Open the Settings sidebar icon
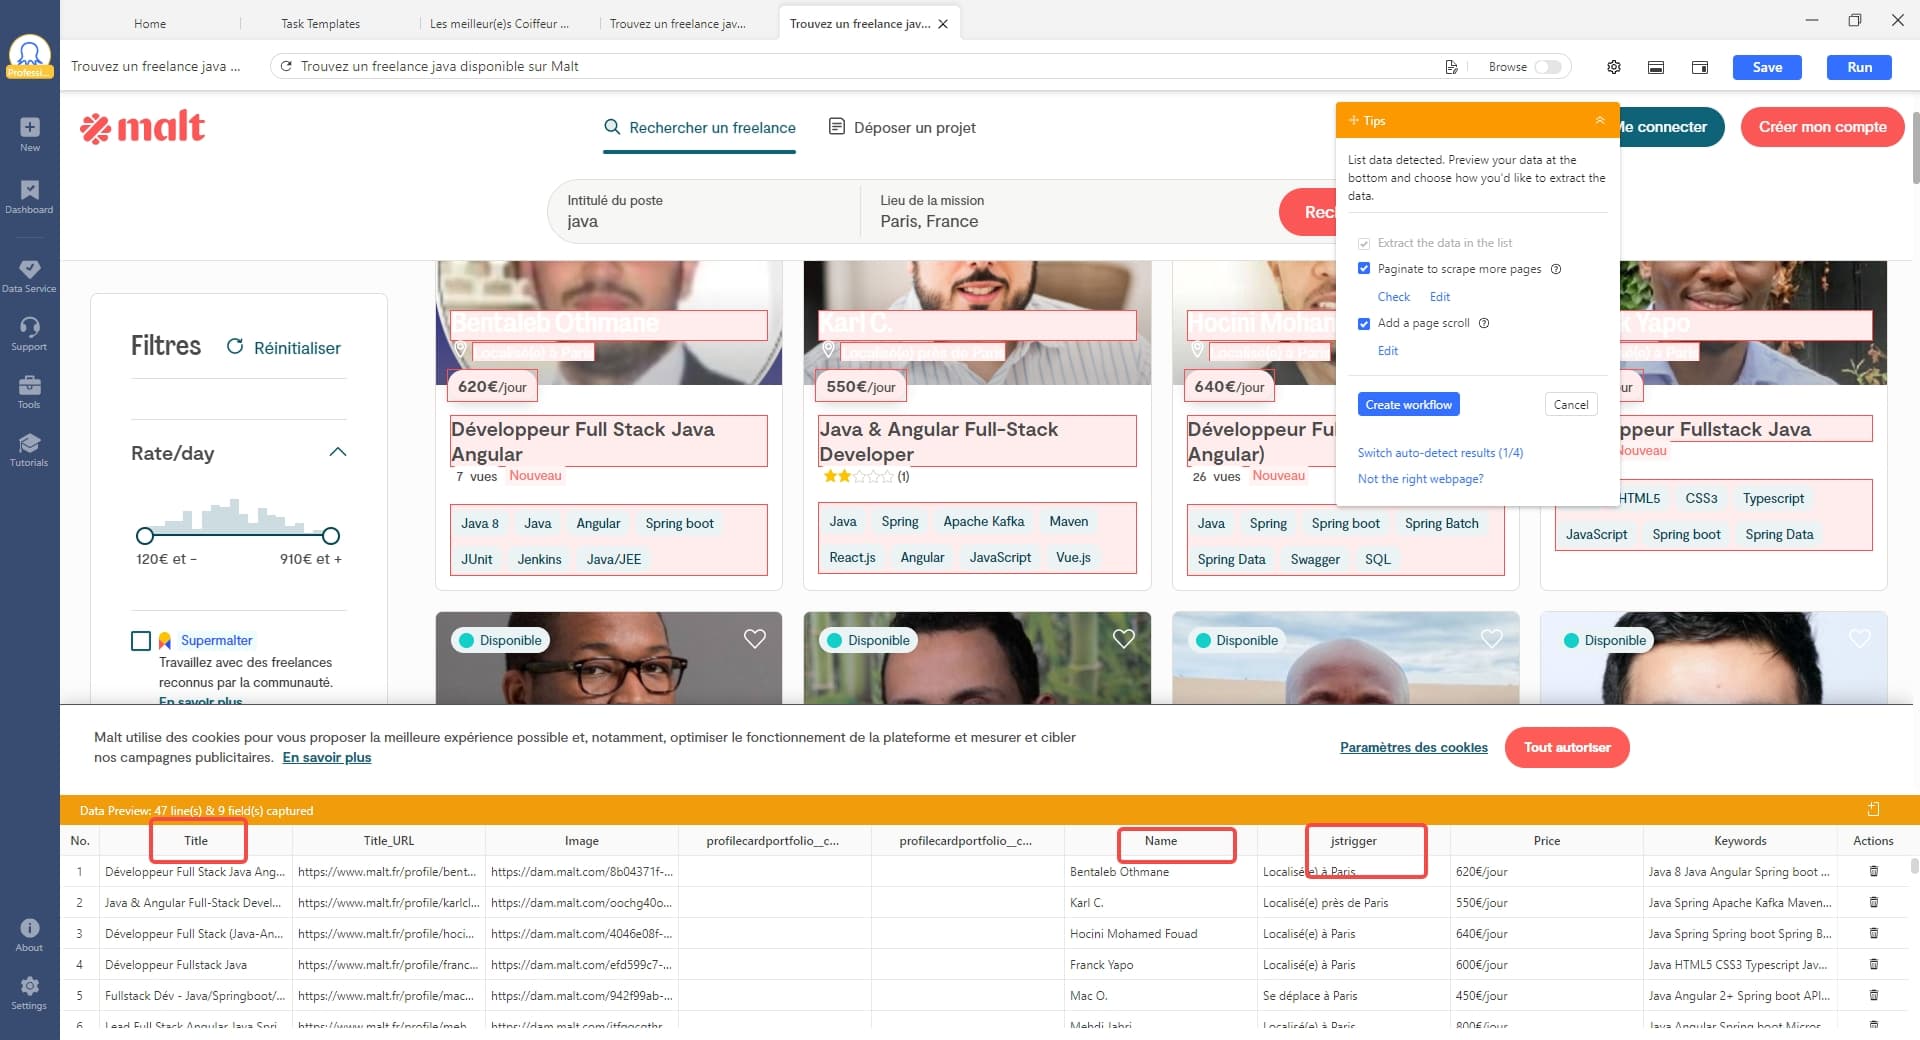The height and width of the screenshot is (1040, 1920). 30,993
